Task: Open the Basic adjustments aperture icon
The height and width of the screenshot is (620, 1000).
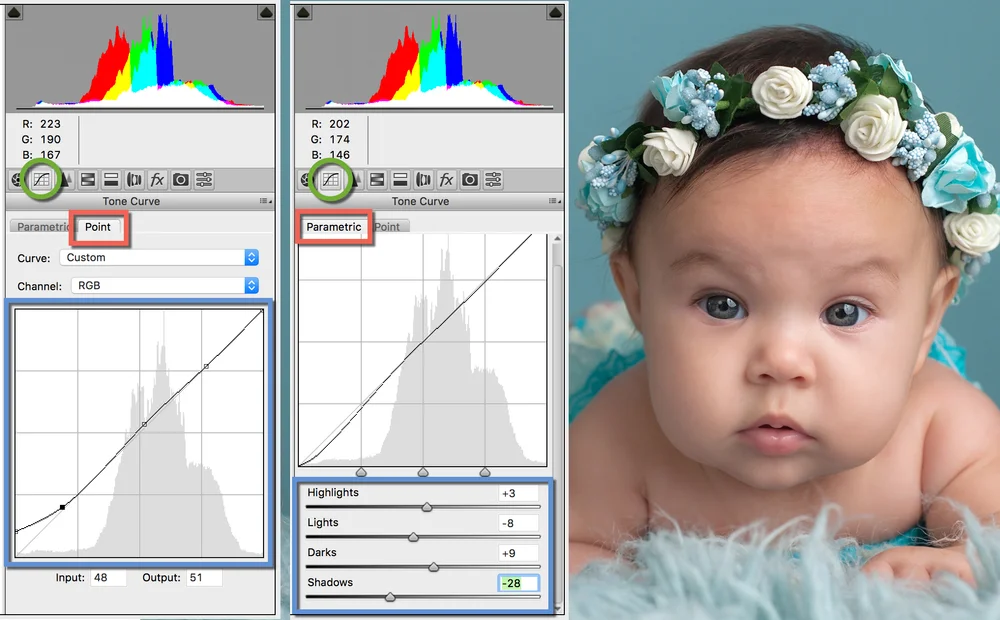Action: point(16,180)
